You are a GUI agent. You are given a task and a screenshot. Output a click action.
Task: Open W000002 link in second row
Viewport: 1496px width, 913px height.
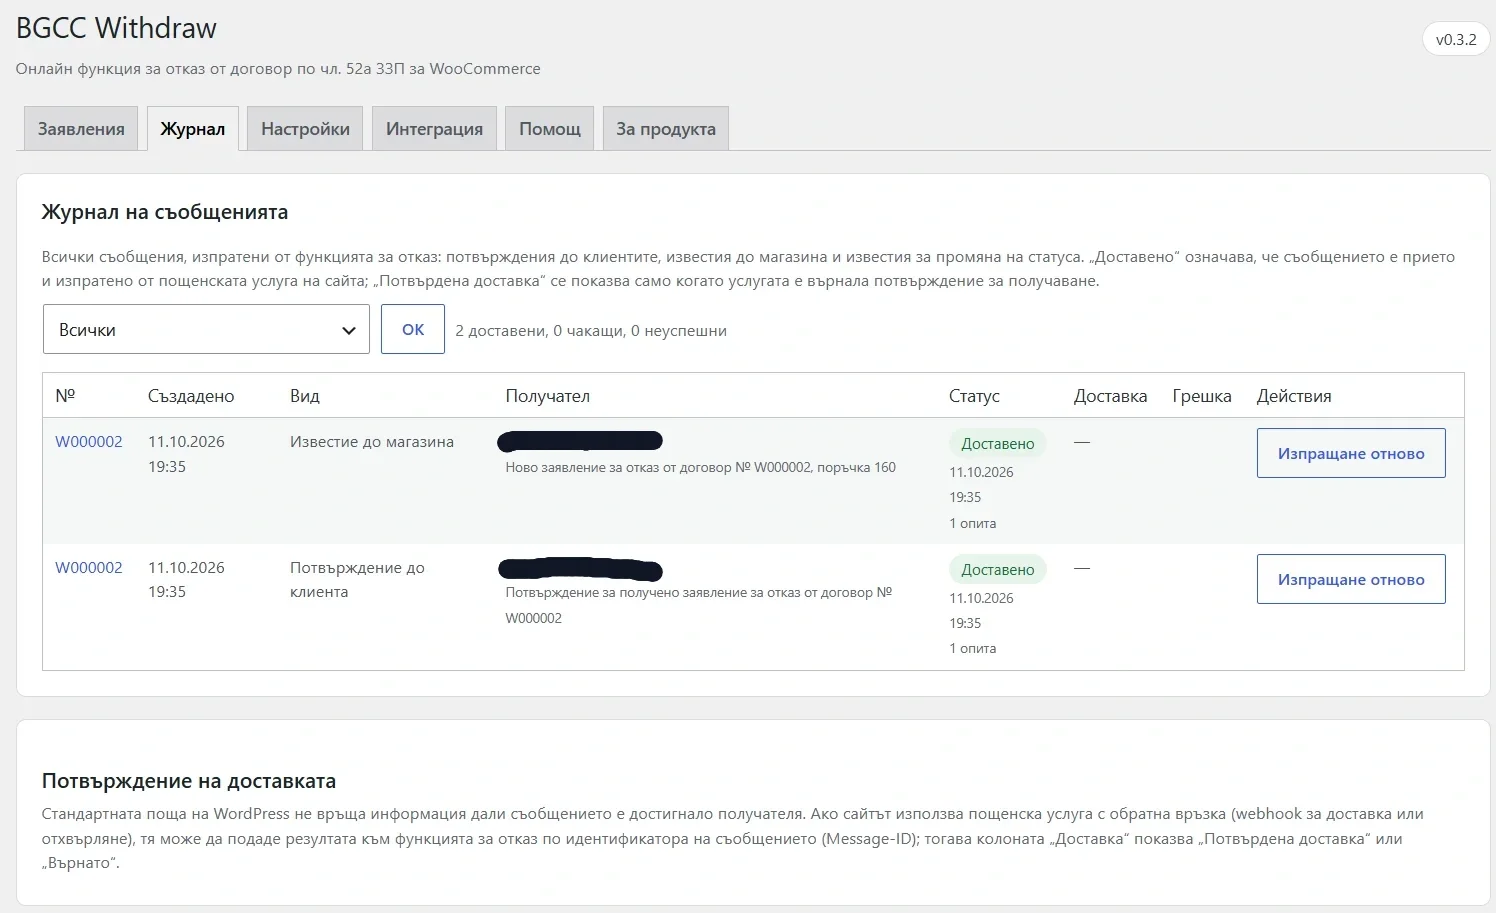[x=89, y=568]
